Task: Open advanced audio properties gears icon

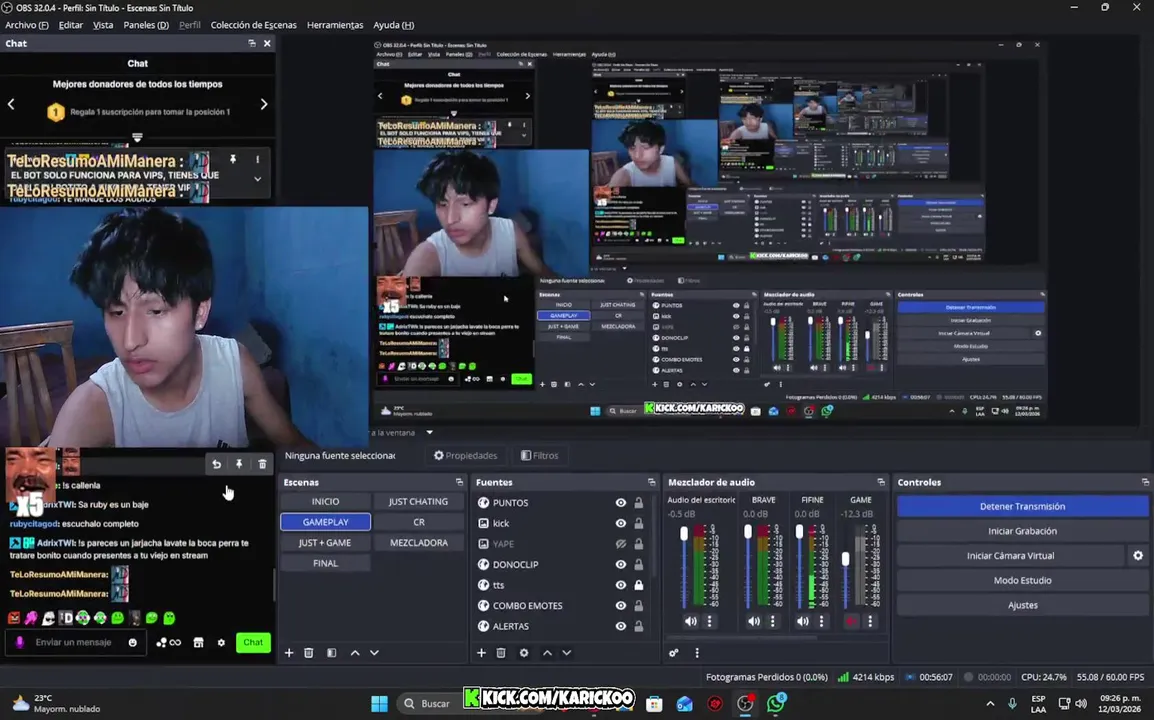Action: [x=673, y=653]
